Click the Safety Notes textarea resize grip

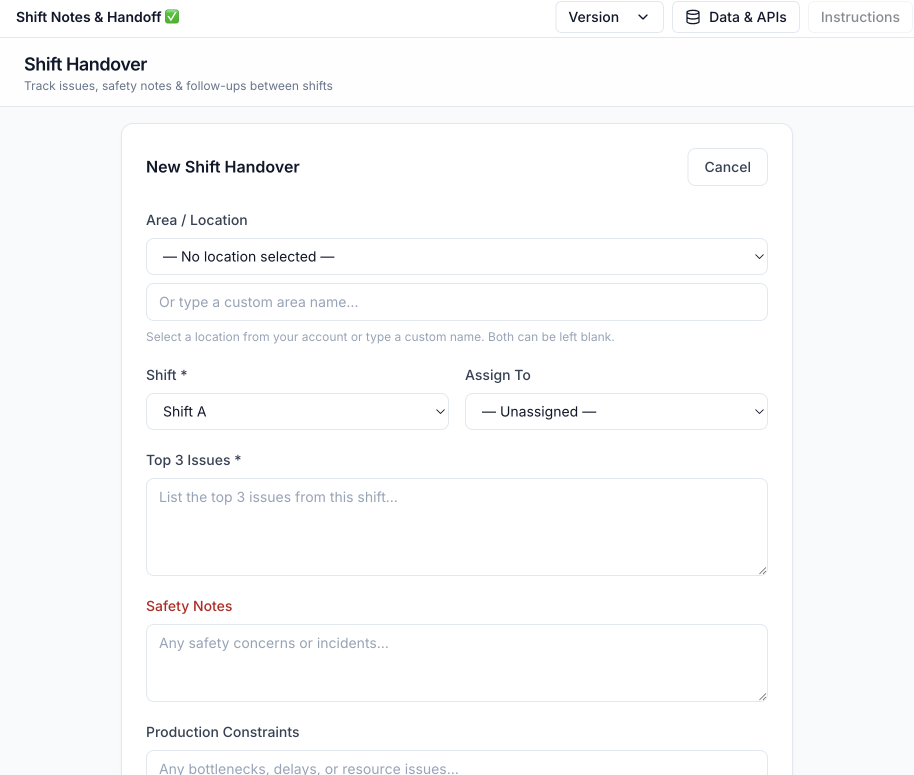tap(761, 695)
